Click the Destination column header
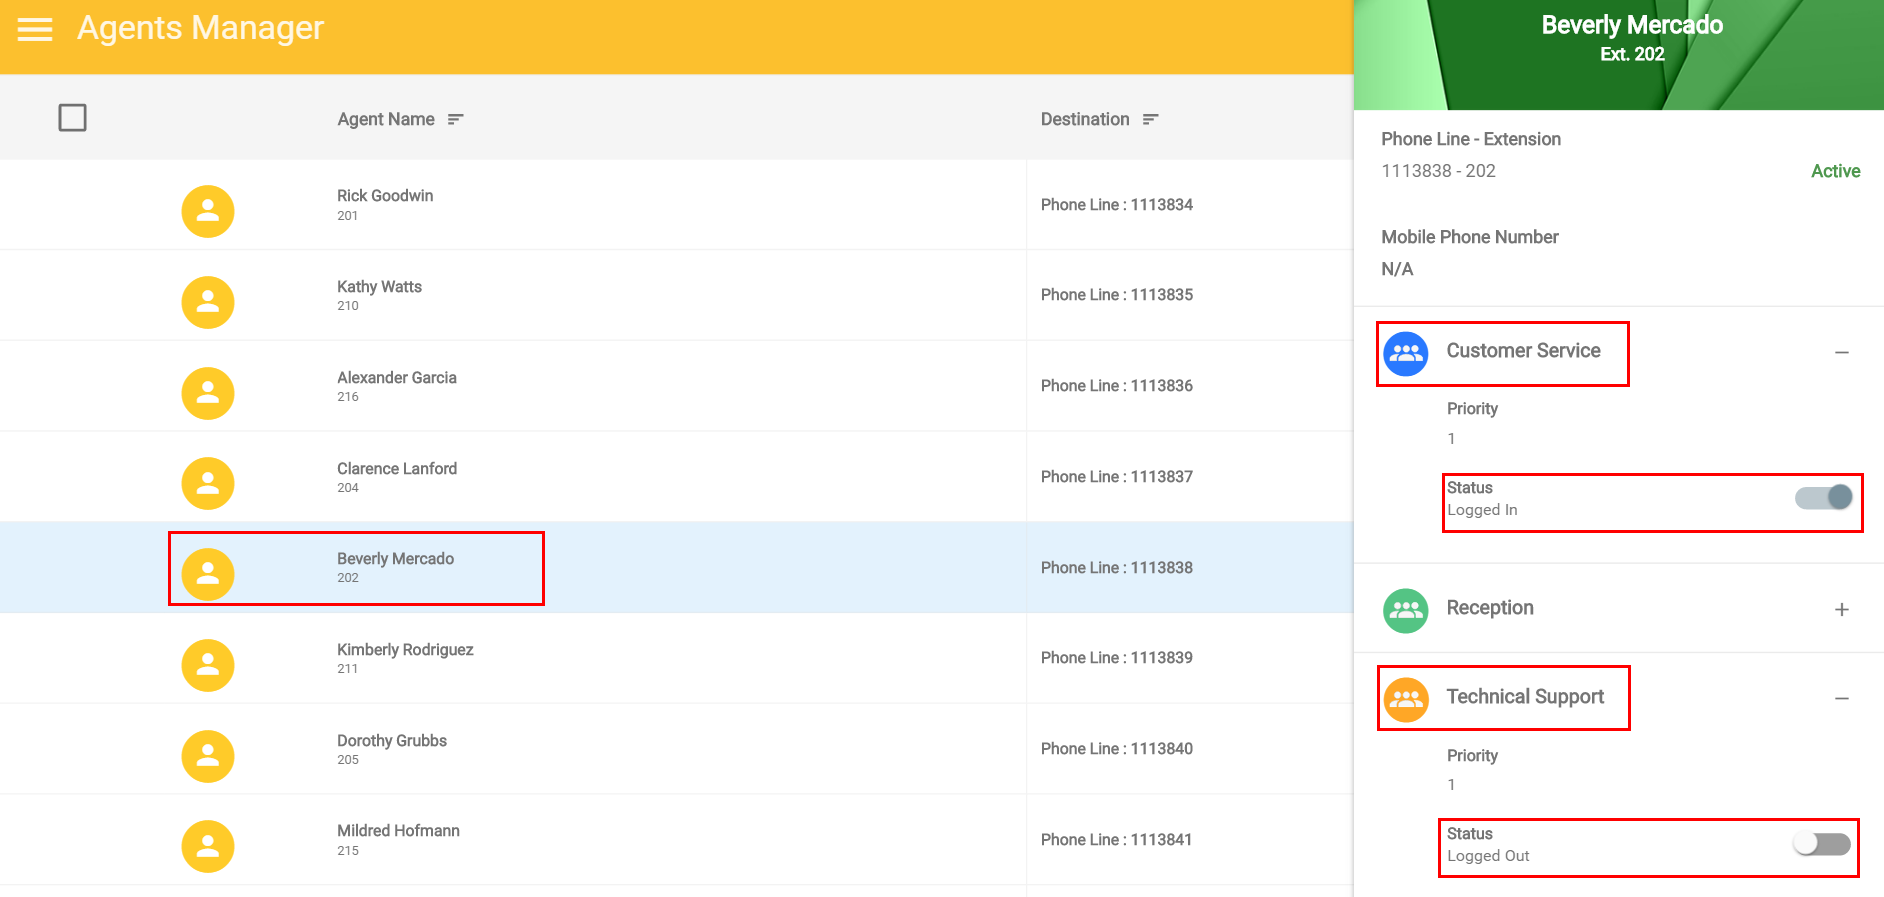Image resolution: width=1884 pixels, height=897 pixels. point(1085,119)
